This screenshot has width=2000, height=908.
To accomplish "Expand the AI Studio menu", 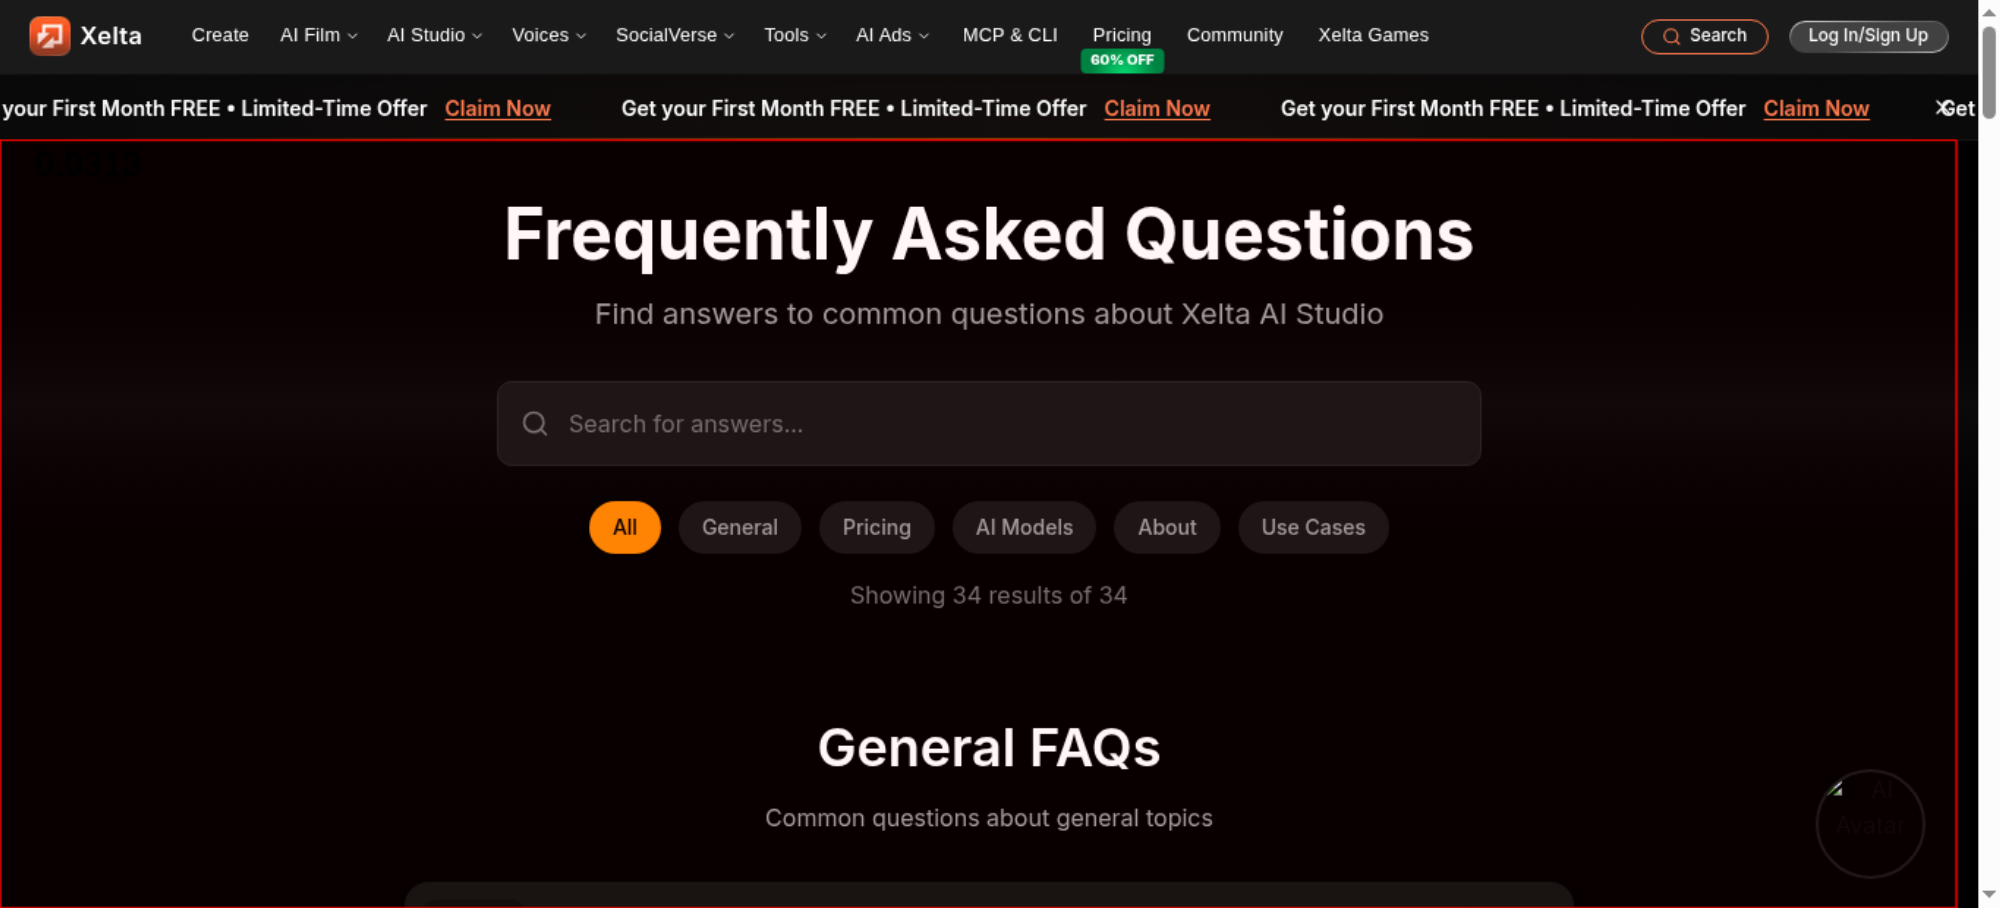I will [x=434, y=35].
